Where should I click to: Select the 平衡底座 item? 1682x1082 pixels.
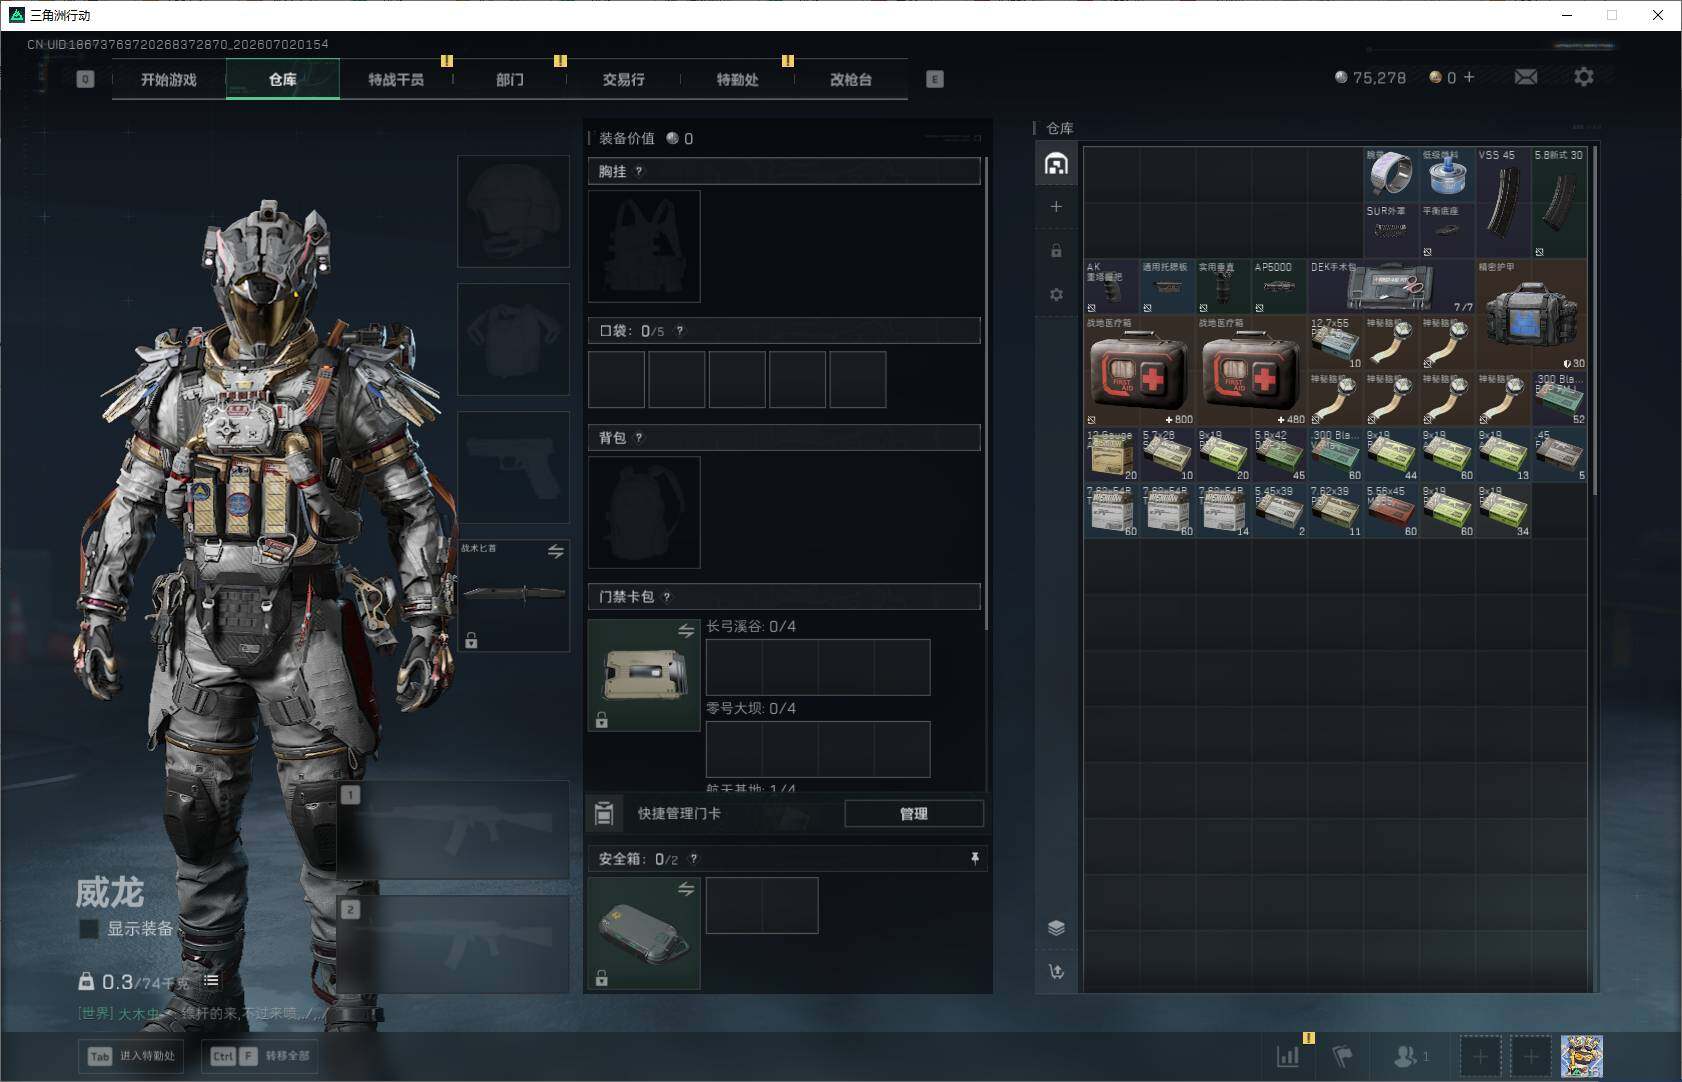1447,231
